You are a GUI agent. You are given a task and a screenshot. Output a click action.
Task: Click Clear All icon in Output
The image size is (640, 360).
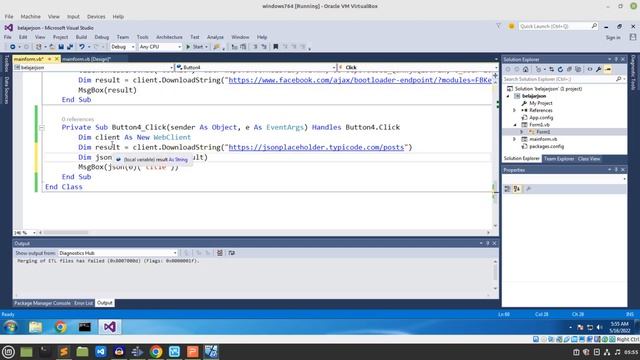(220, 253)
